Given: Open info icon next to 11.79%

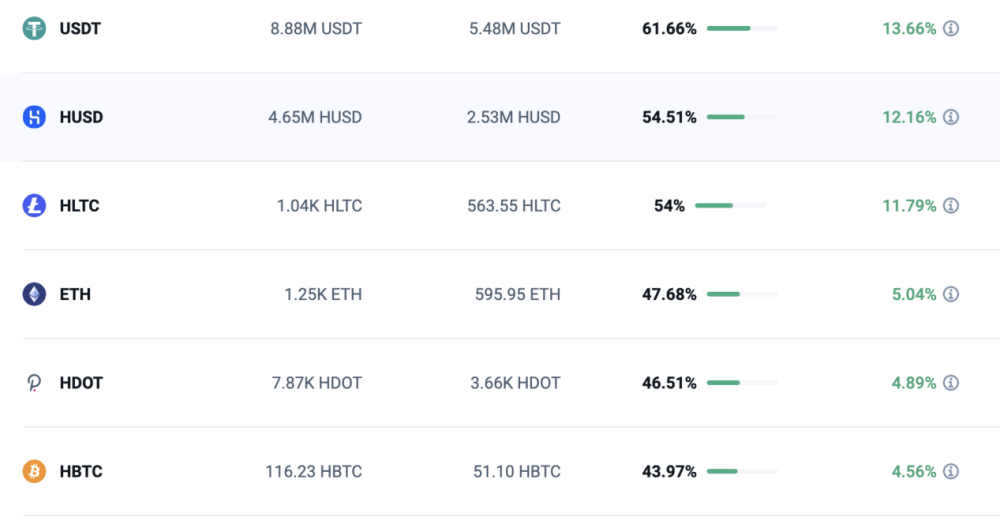Looking at the screenshot, I should click(x=951, y=206).
